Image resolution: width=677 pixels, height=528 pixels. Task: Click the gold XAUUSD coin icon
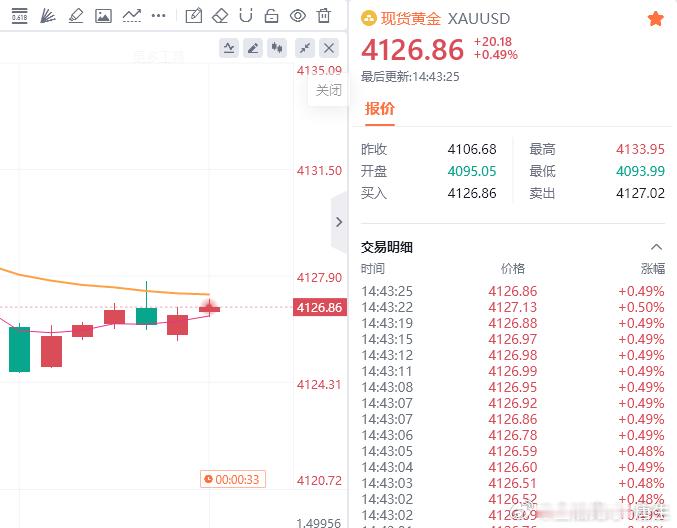pyautogui.click(x=368, y=19)
